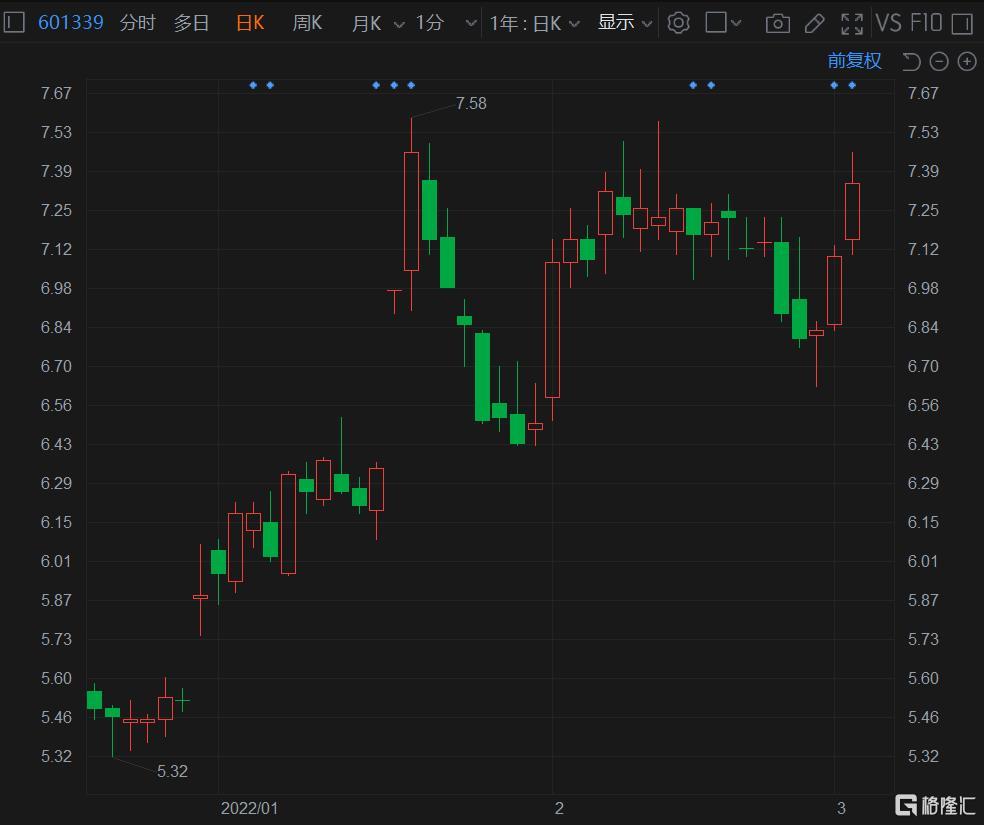The width and height of the screenshot is (984, 825).
Task: Switch to the 周K weekly chart
Action: point(307,23)
